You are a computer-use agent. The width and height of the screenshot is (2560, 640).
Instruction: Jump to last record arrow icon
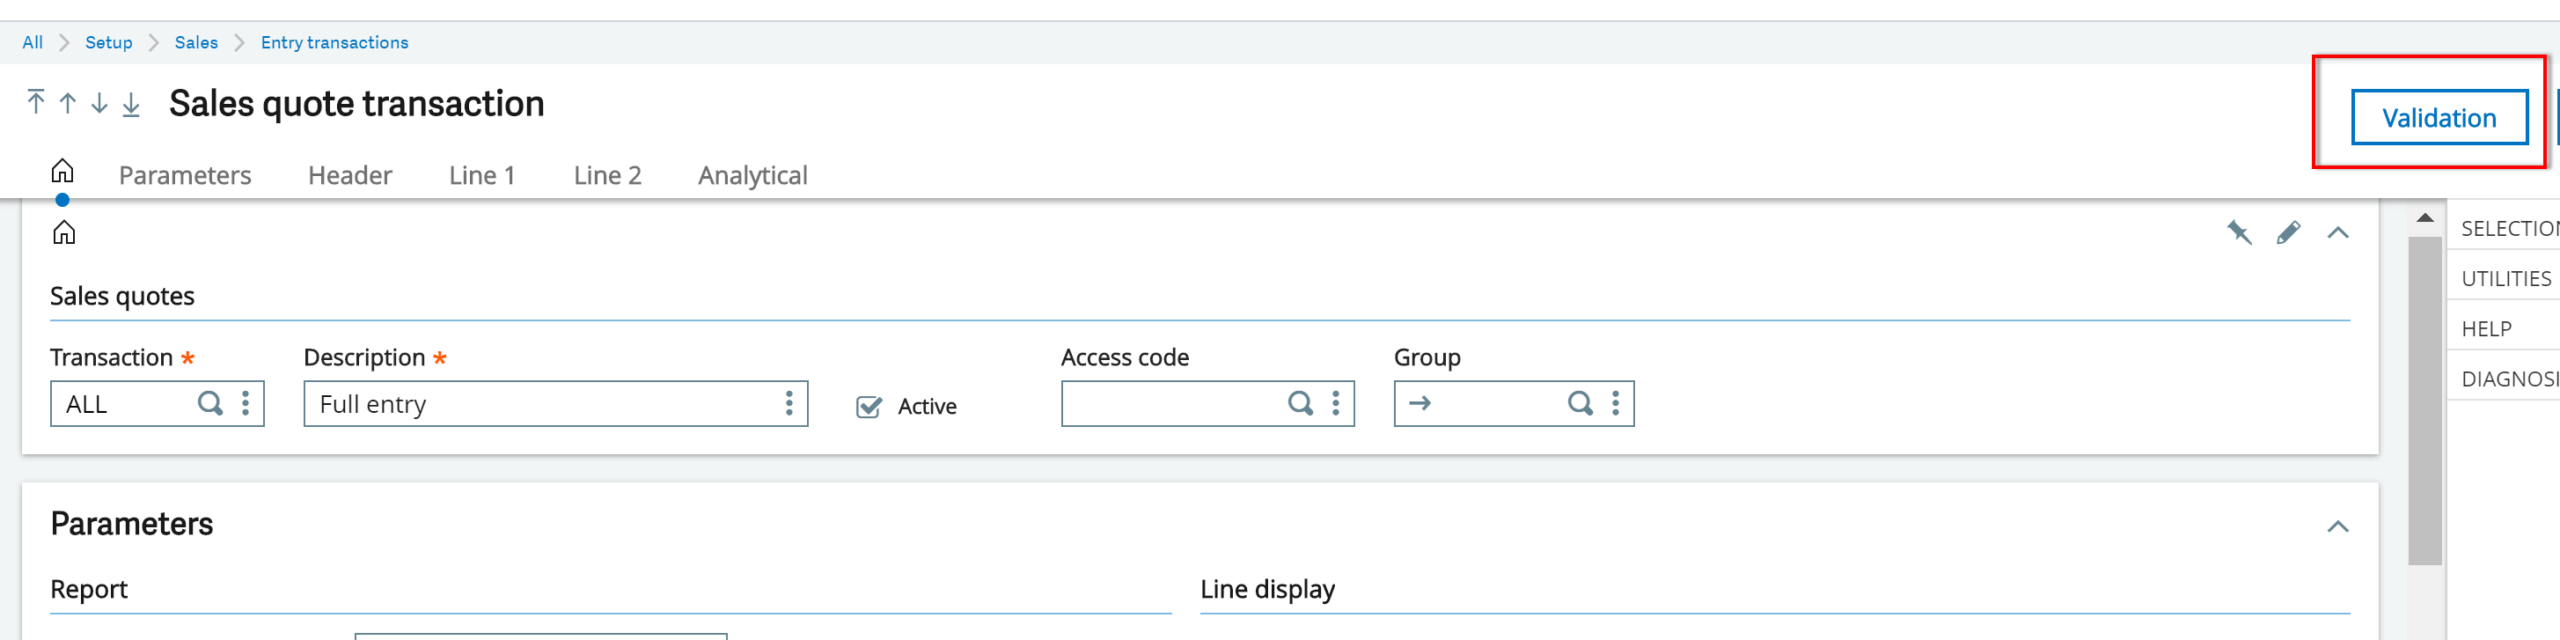[131, 104]
